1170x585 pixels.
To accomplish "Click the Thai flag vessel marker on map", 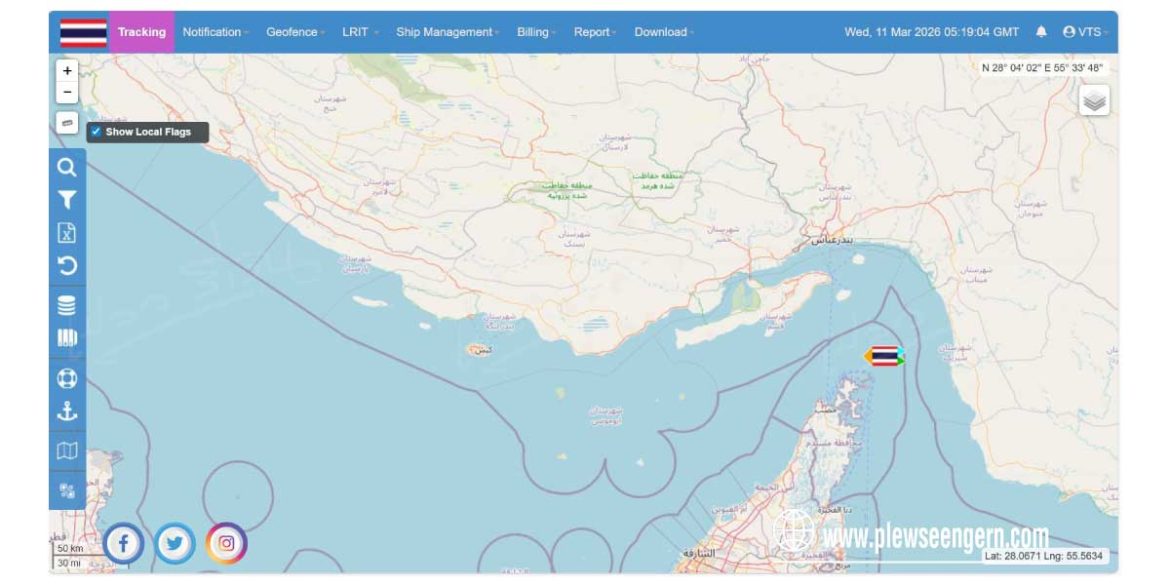I will click(x=884, y=356).
